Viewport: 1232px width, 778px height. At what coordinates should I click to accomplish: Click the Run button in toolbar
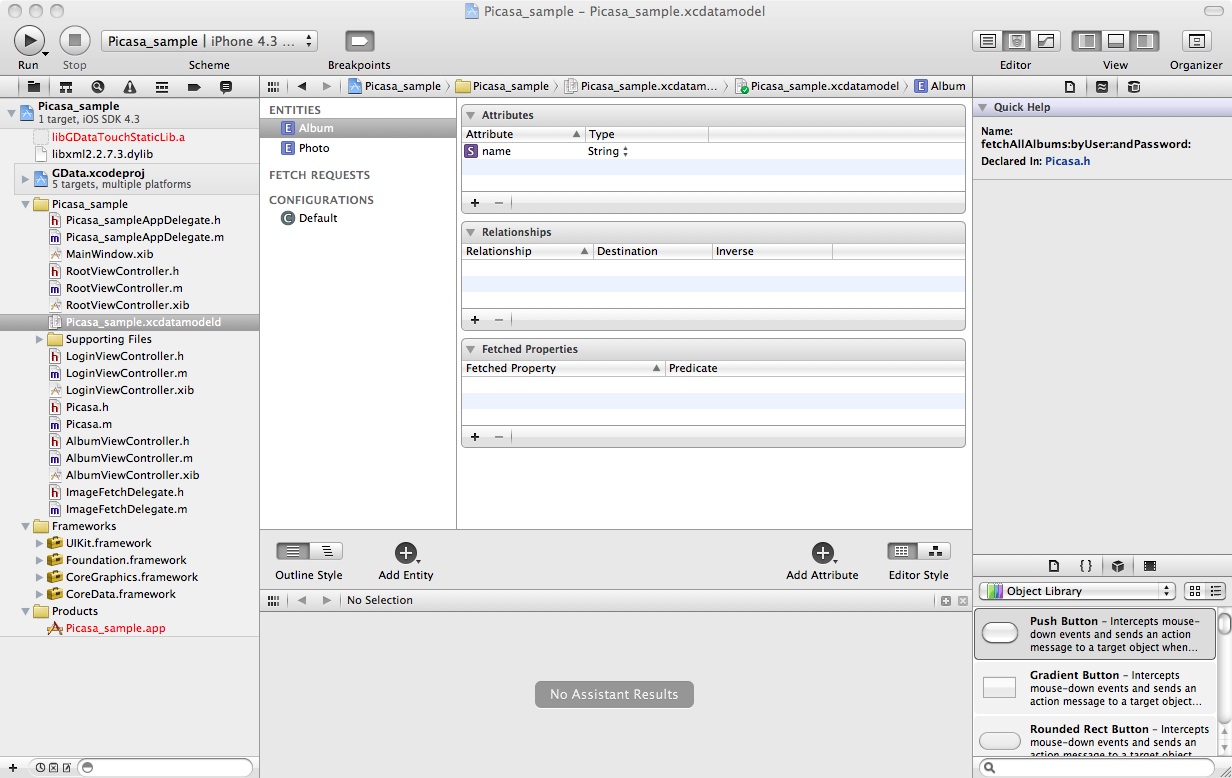pyautogui.click(x=28, y=41)
